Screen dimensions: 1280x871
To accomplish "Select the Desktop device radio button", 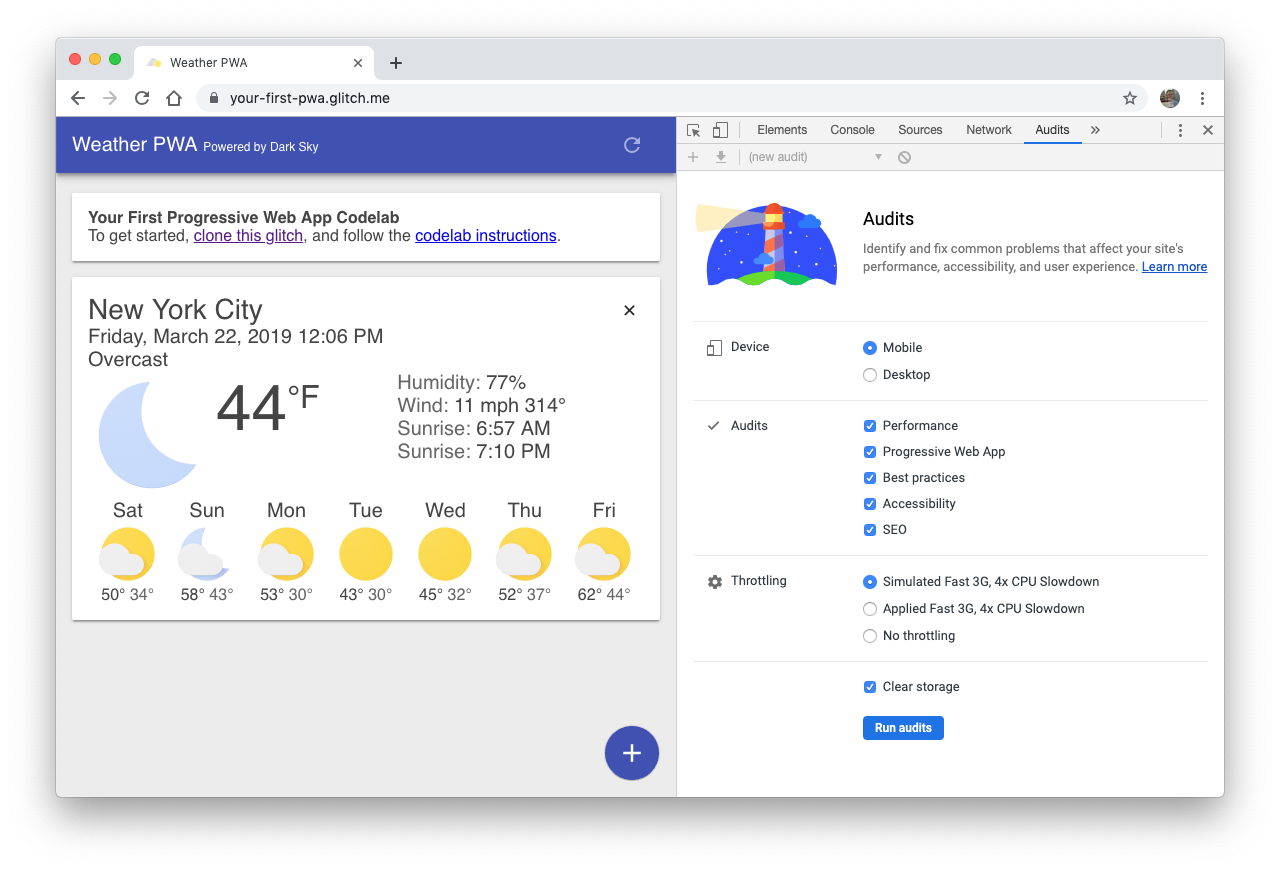I will pos(870,375).
